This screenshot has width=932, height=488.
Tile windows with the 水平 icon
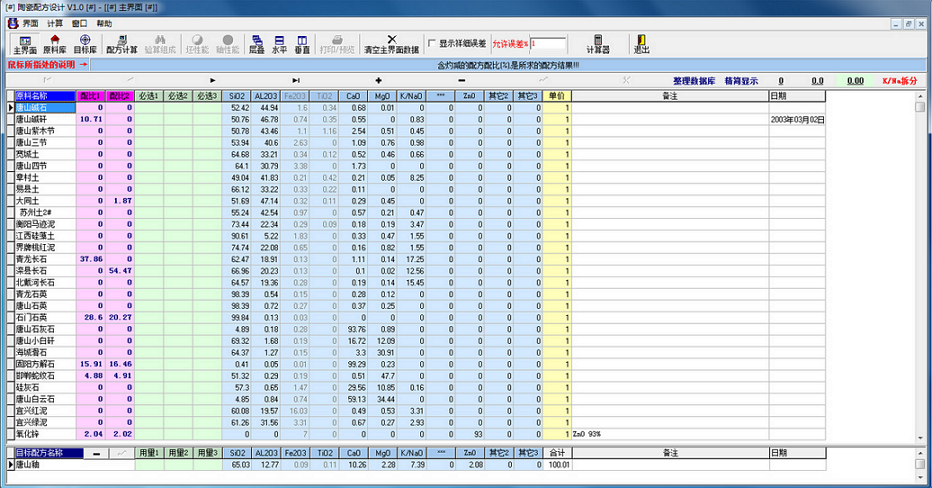click(280, 43)
